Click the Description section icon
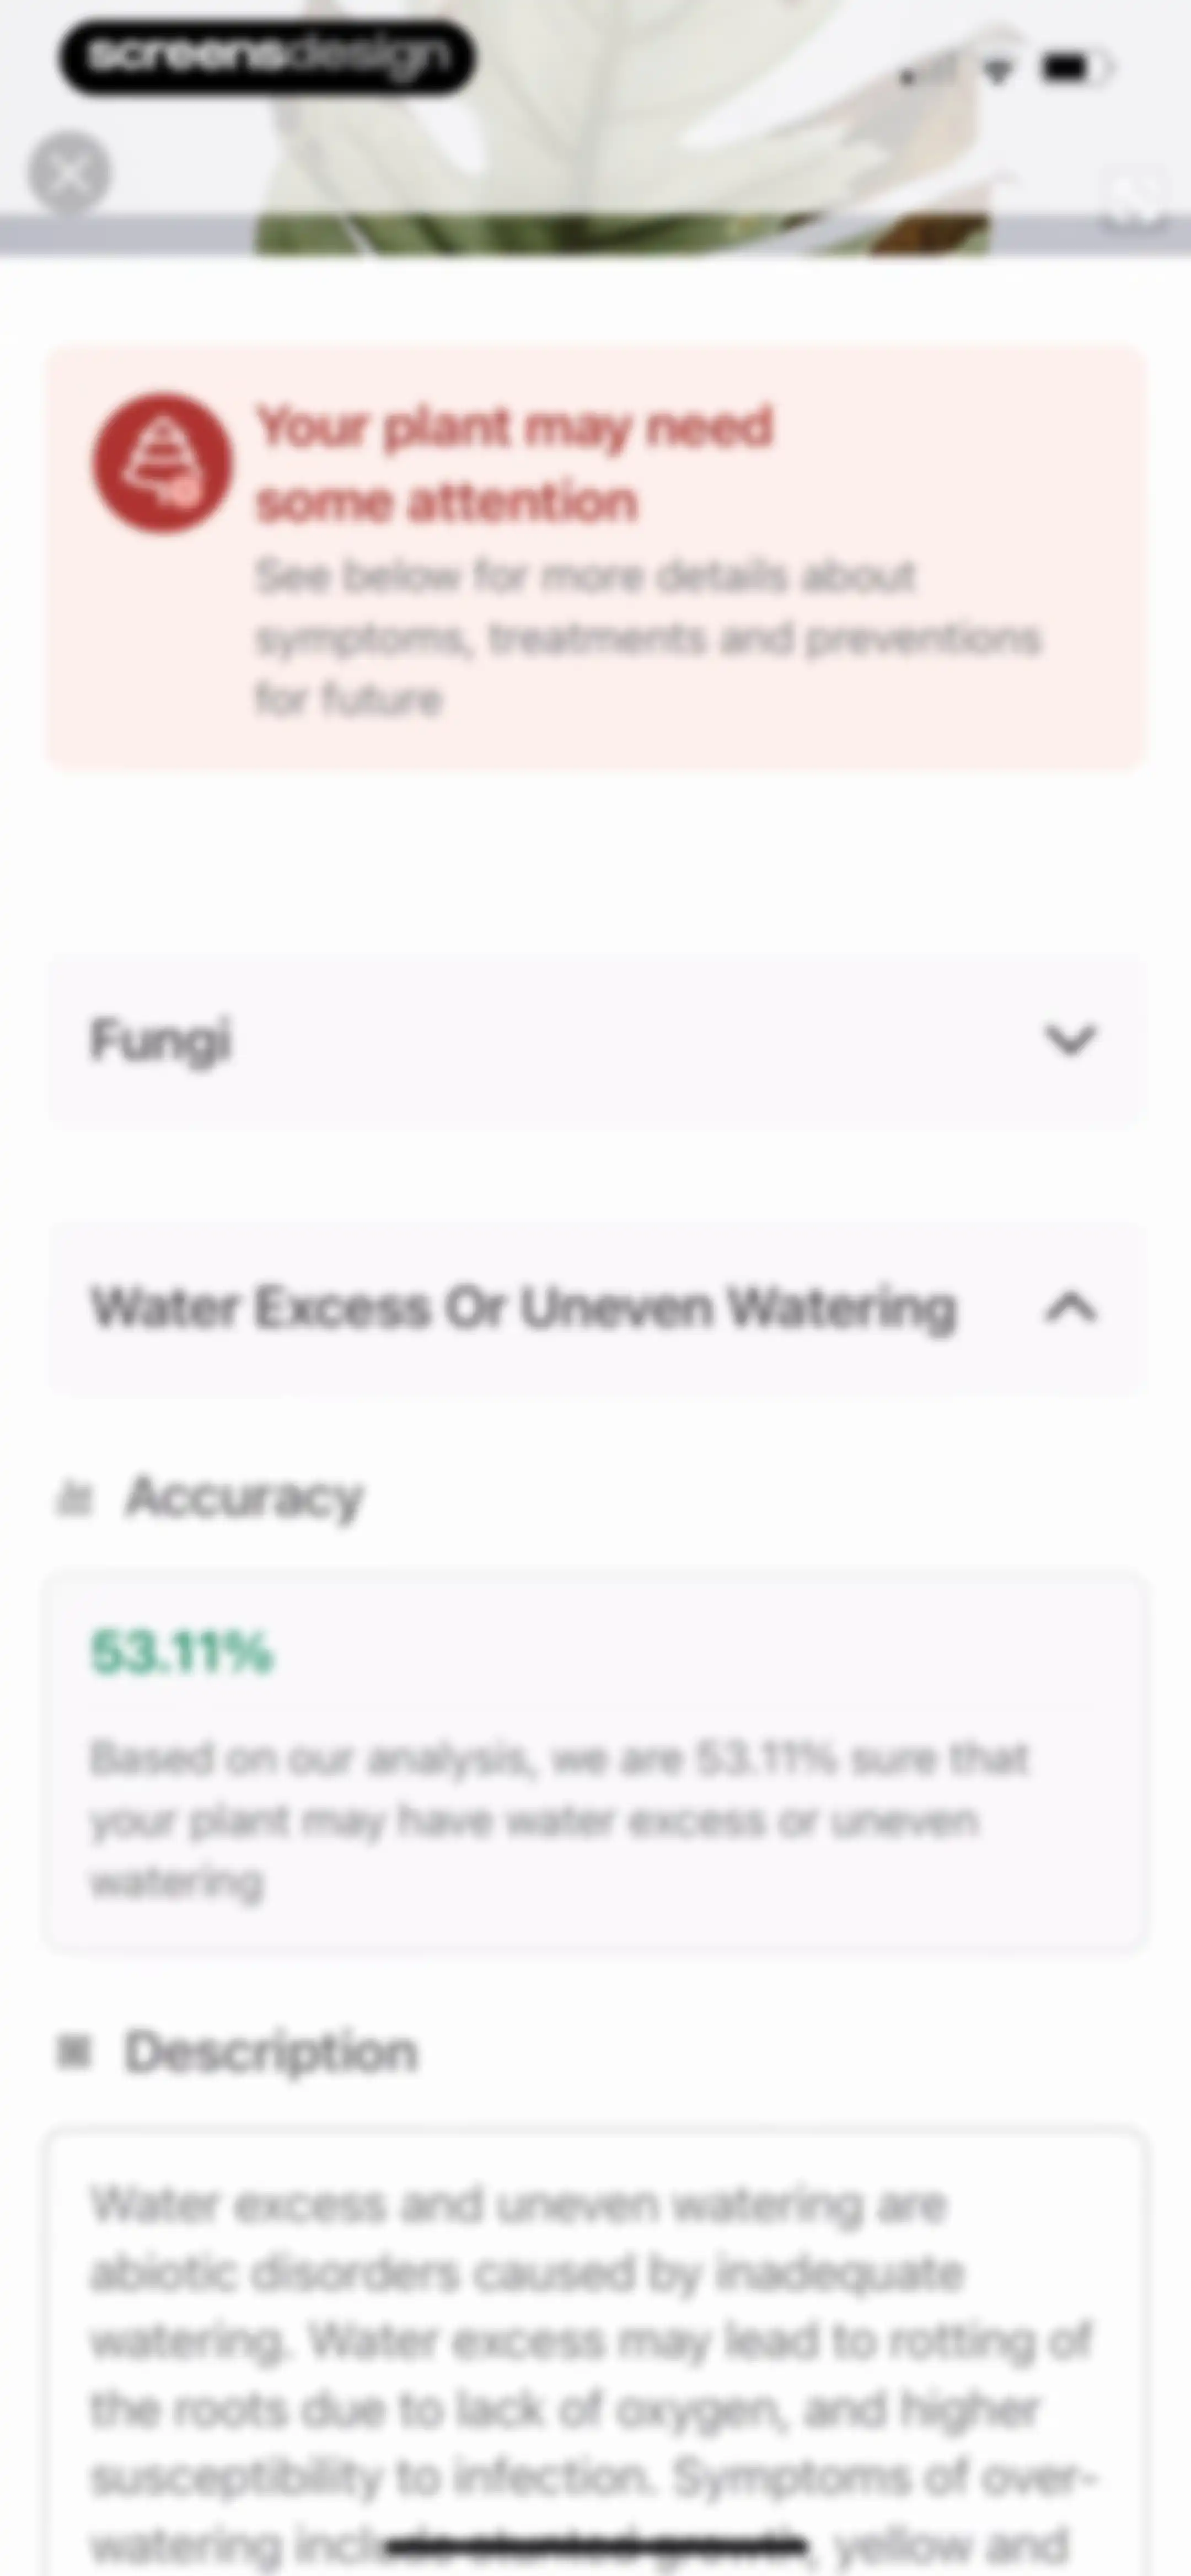The width and height of the screenshot is (1191, 2576). (x=74, y=2053)
